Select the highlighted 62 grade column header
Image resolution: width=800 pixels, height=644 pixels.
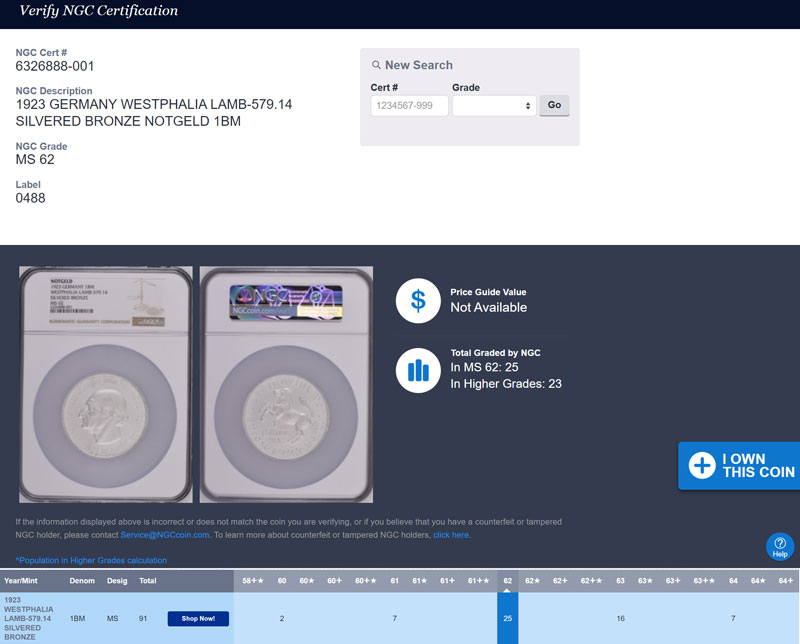point(508,580)
